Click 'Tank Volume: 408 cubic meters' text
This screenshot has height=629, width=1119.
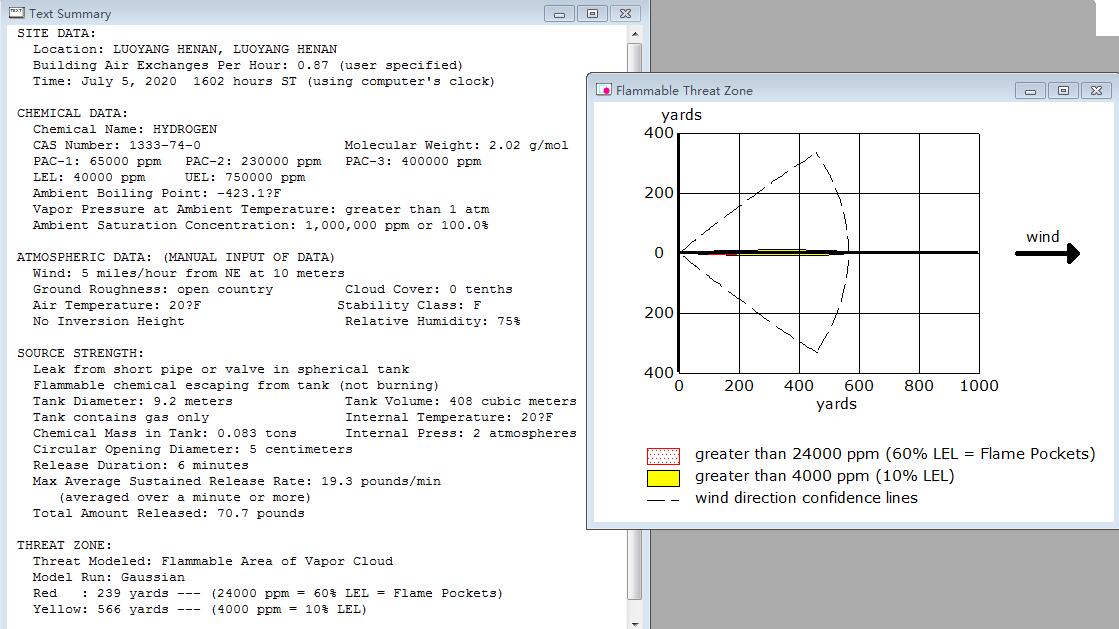pos(460,401)
